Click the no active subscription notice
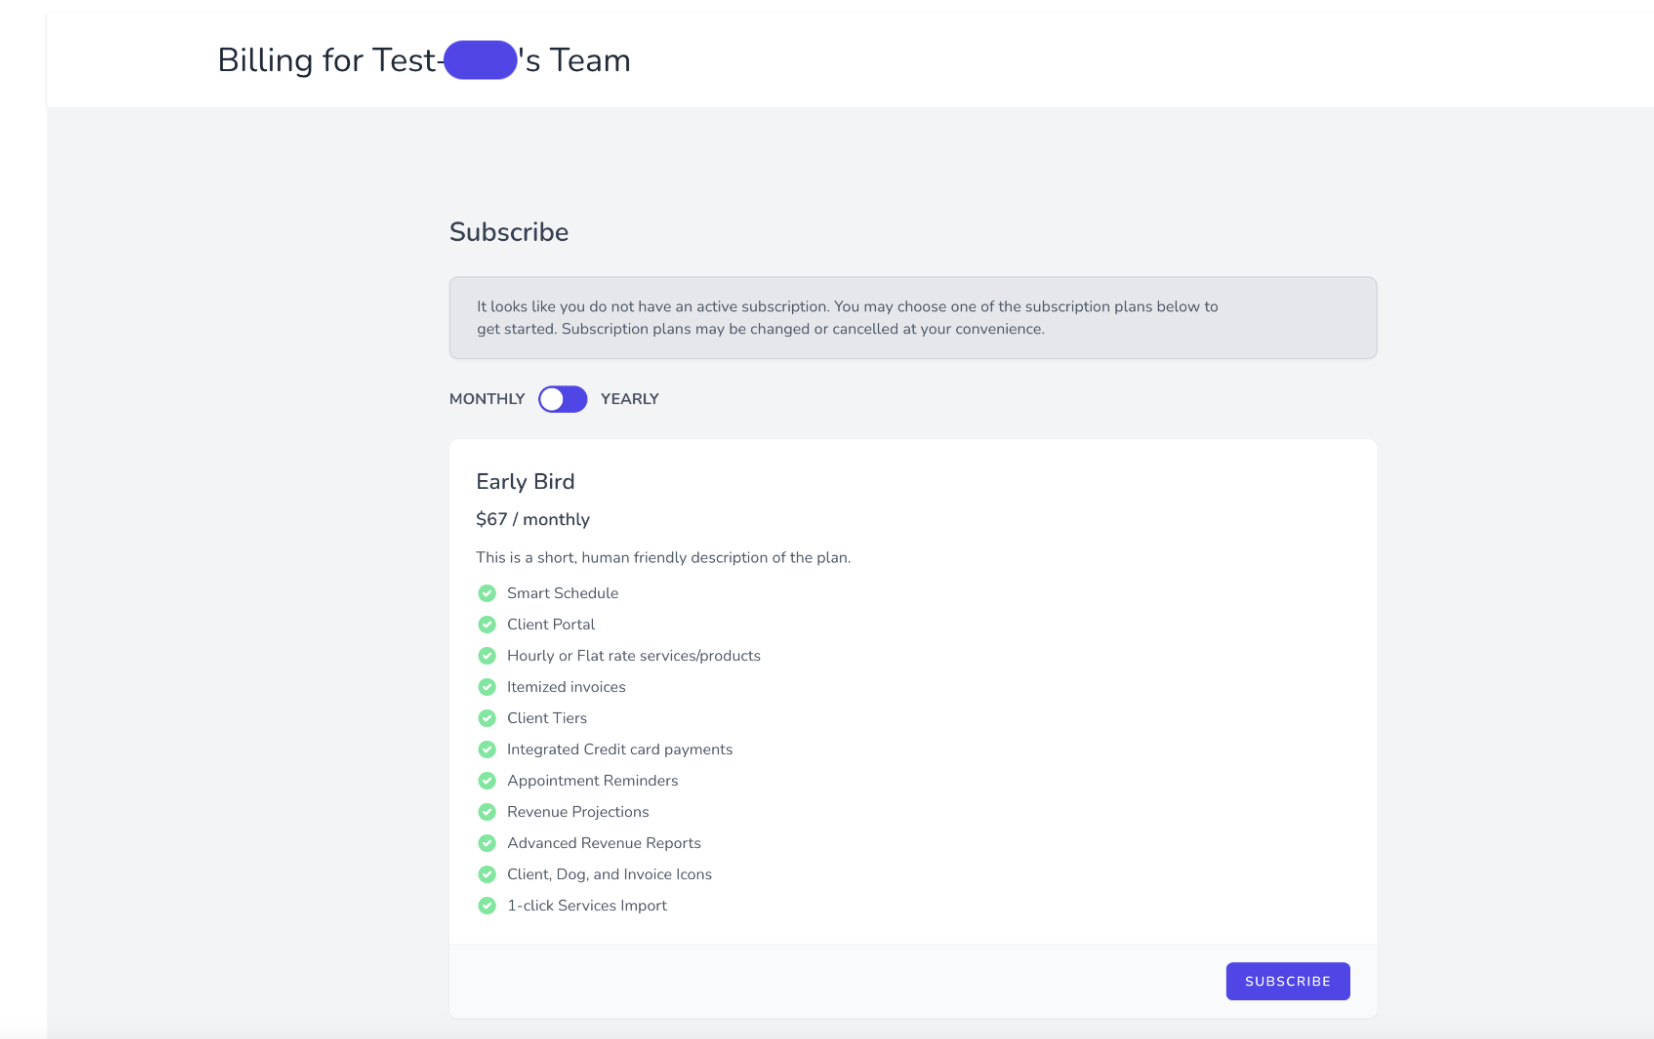The height and width of the screenshot is (1039, 1654). [912, 318]
